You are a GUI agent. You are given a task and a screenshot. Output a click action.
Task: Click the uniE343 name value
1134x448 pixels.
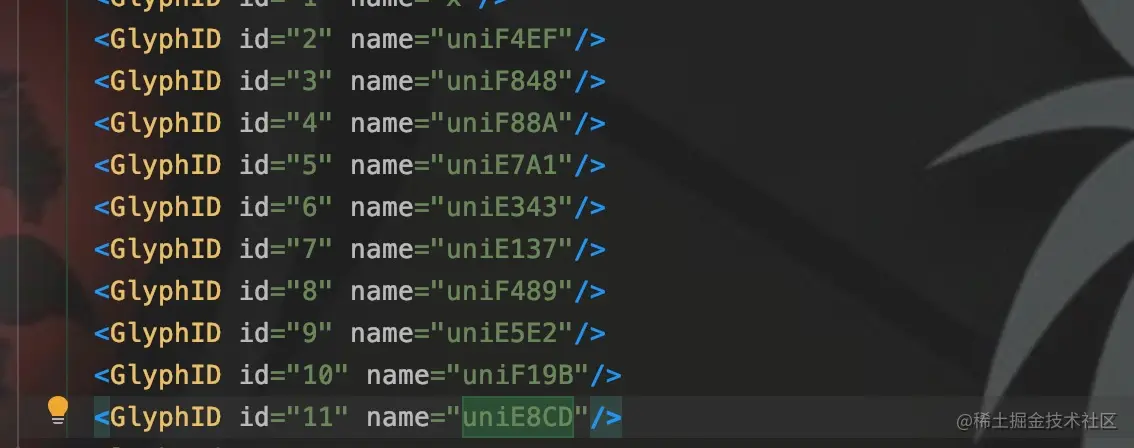pos(502,207)
